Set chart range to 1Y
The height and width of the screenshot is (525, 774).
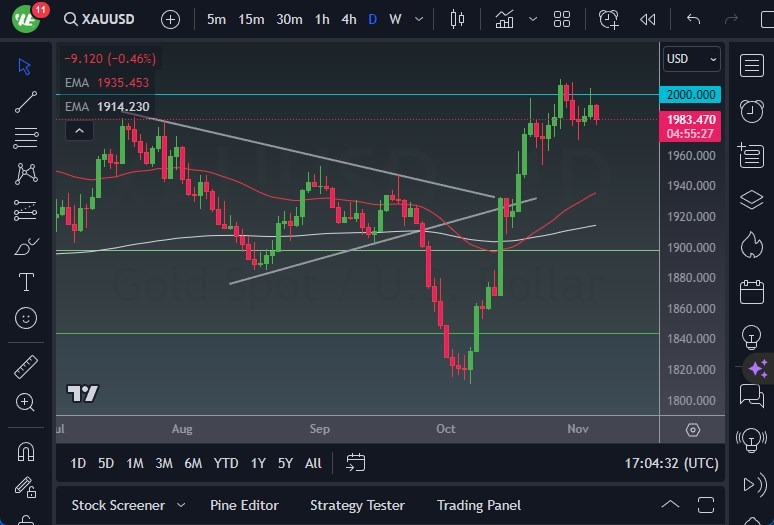coord(258,463)
